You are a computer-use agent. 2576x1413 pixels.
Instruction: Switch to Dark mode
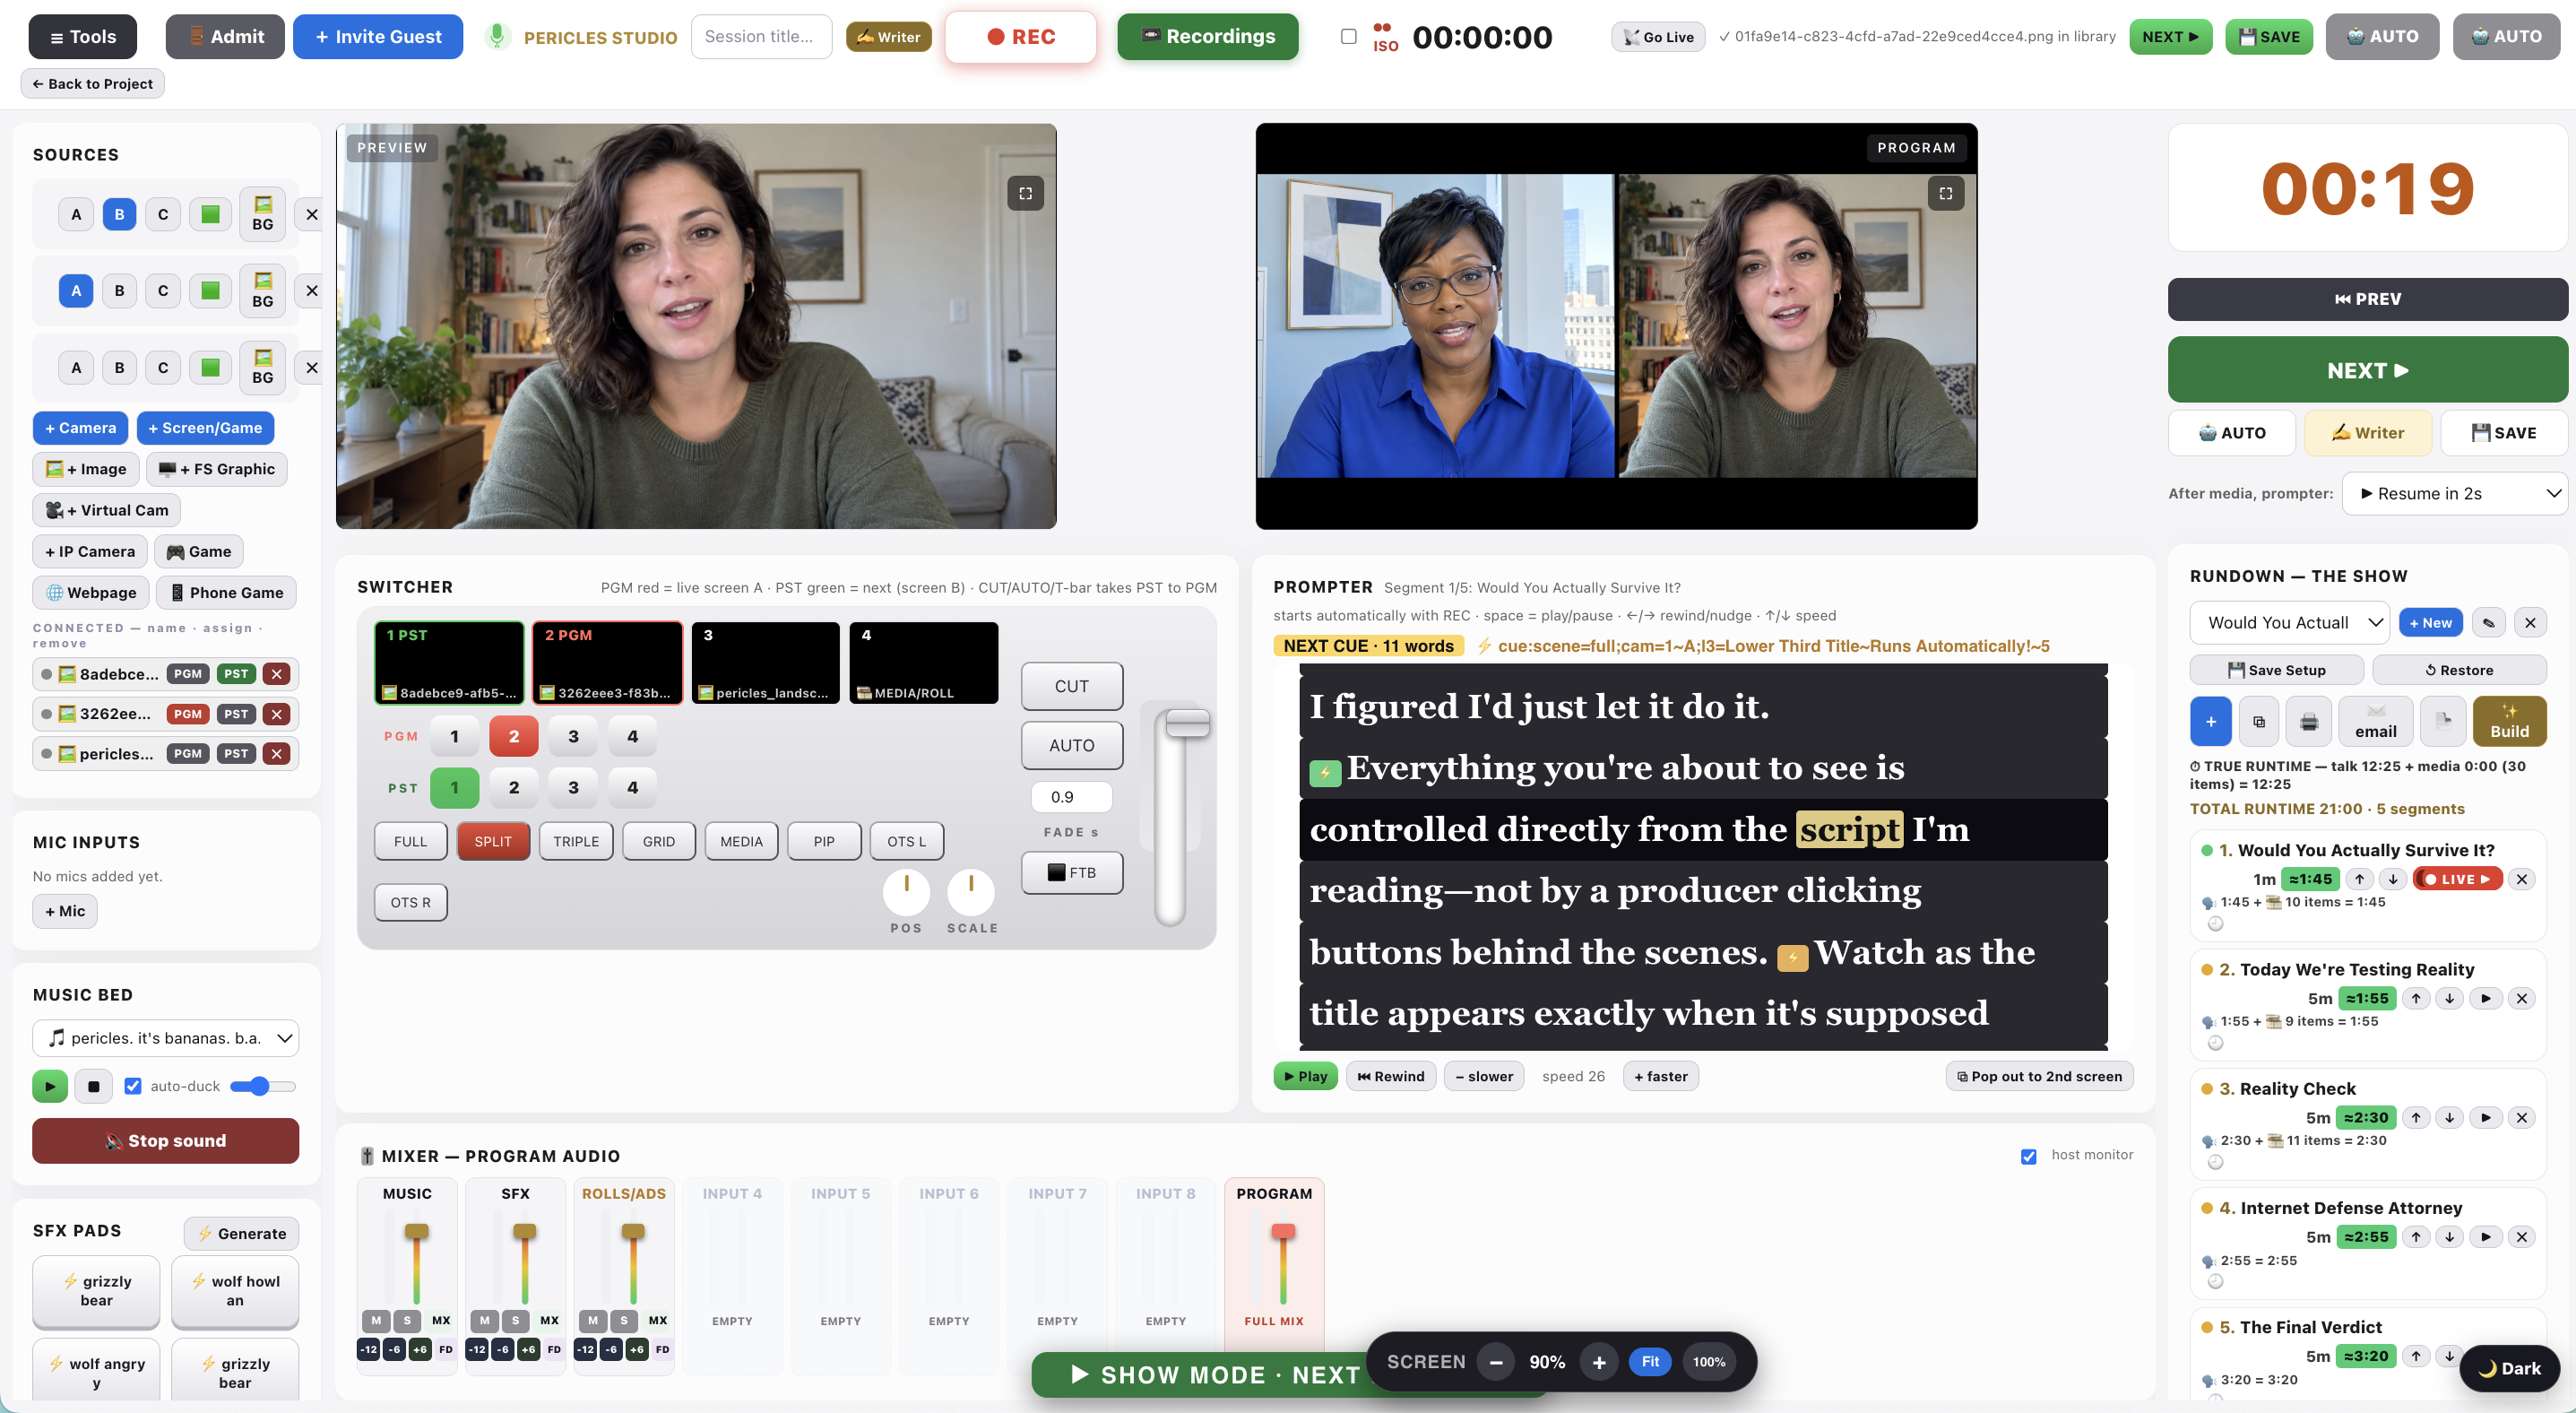(x=2510, y=1368)
